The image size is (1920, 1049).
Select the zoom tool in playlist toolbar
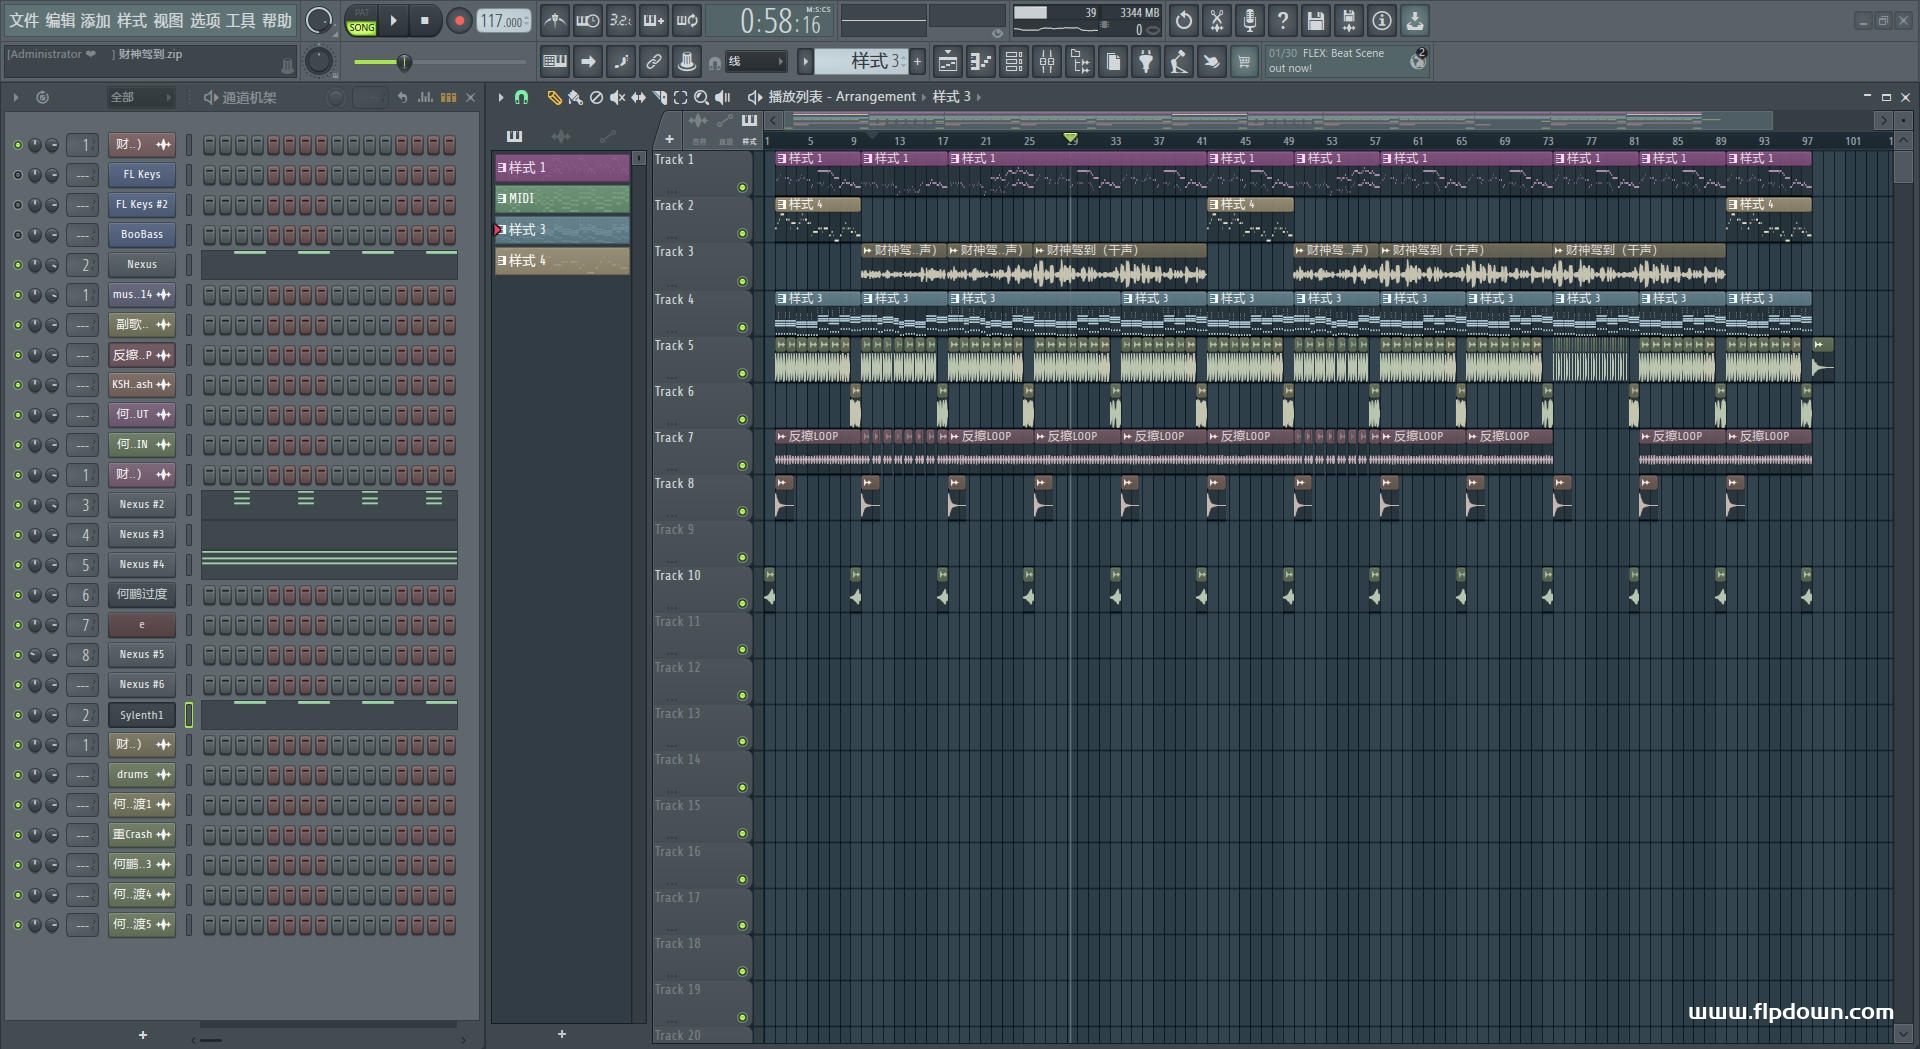[701, 97]
